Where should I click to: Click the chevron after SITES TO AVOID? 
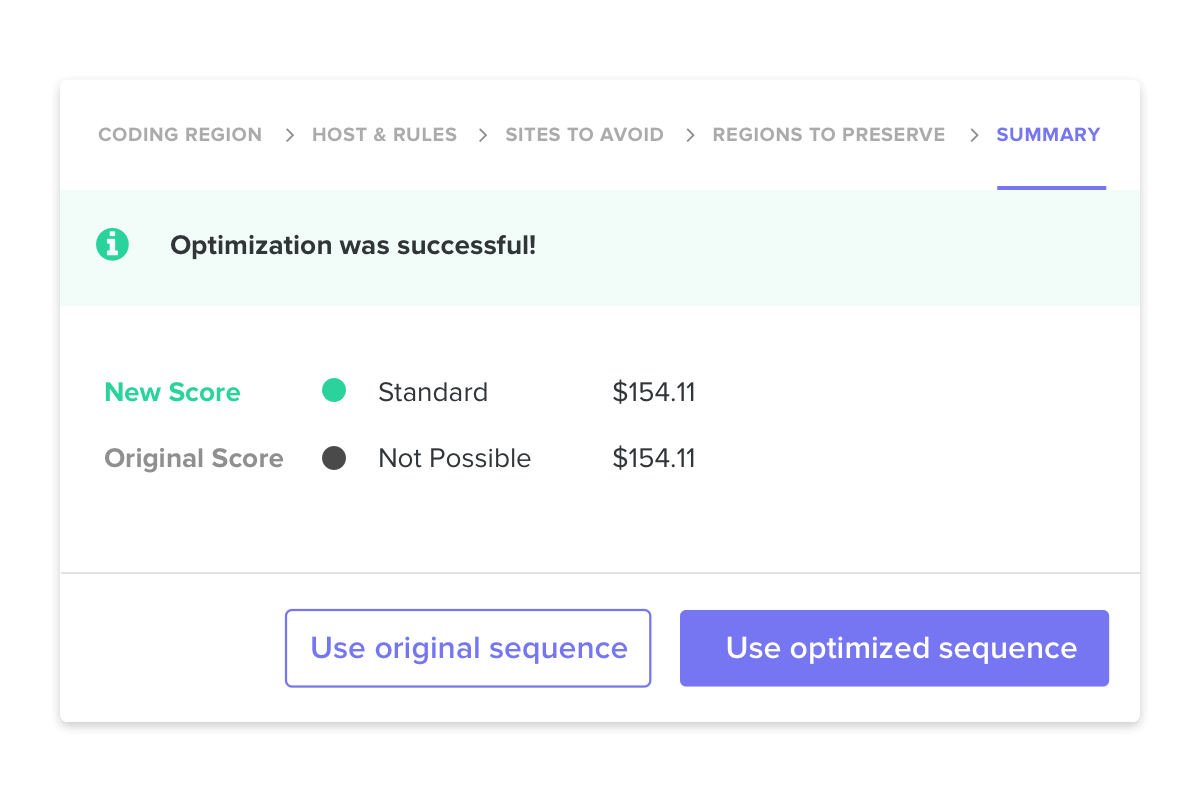(690, 135)
